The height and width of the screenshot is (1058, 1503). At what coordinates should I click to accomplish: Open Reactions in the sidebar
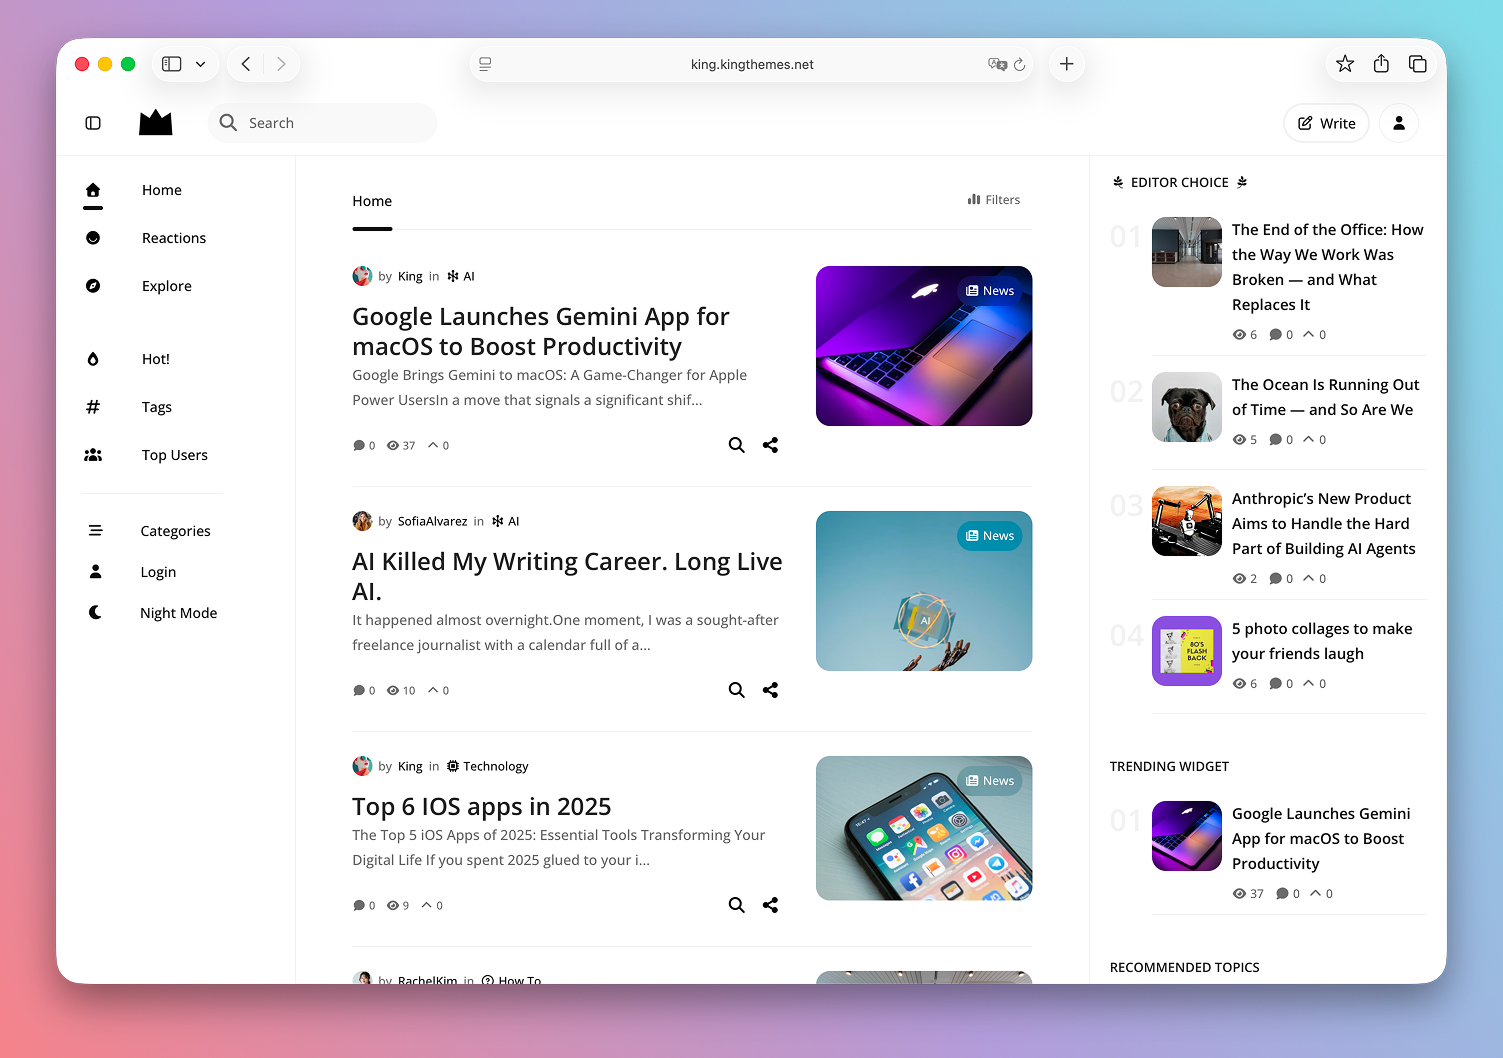174,238
